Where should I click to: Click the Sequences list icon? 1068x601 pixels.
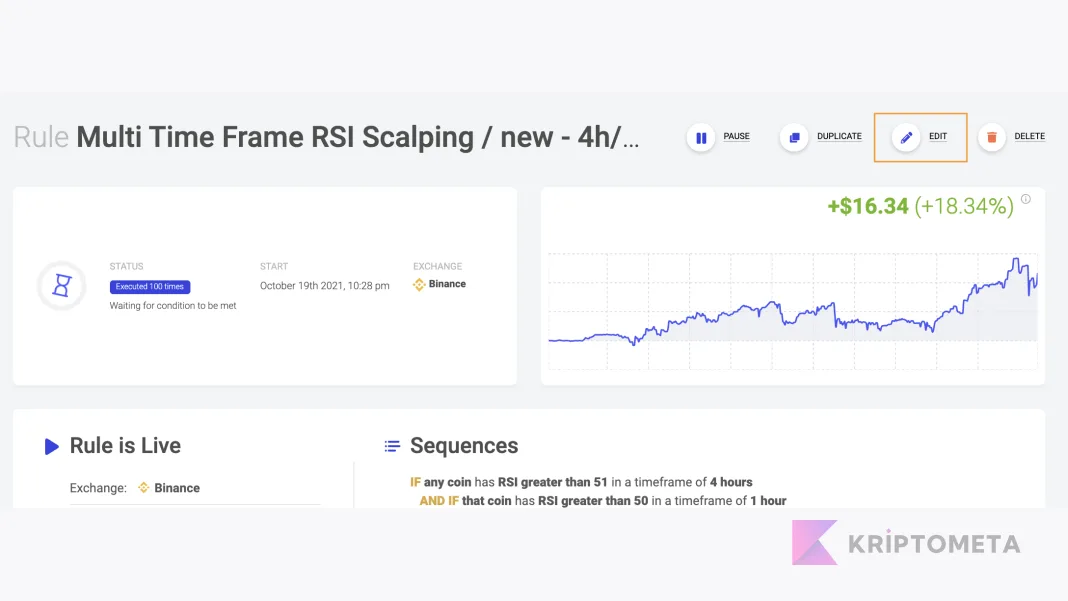(x=392, y=446)
